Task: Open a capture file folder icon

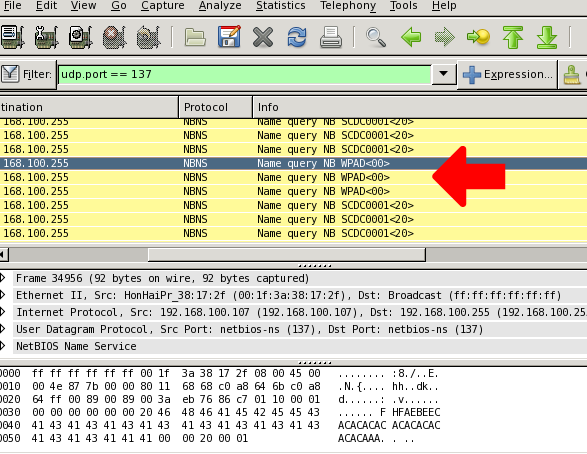Action: pyautogui.click(x=195, y=37)
